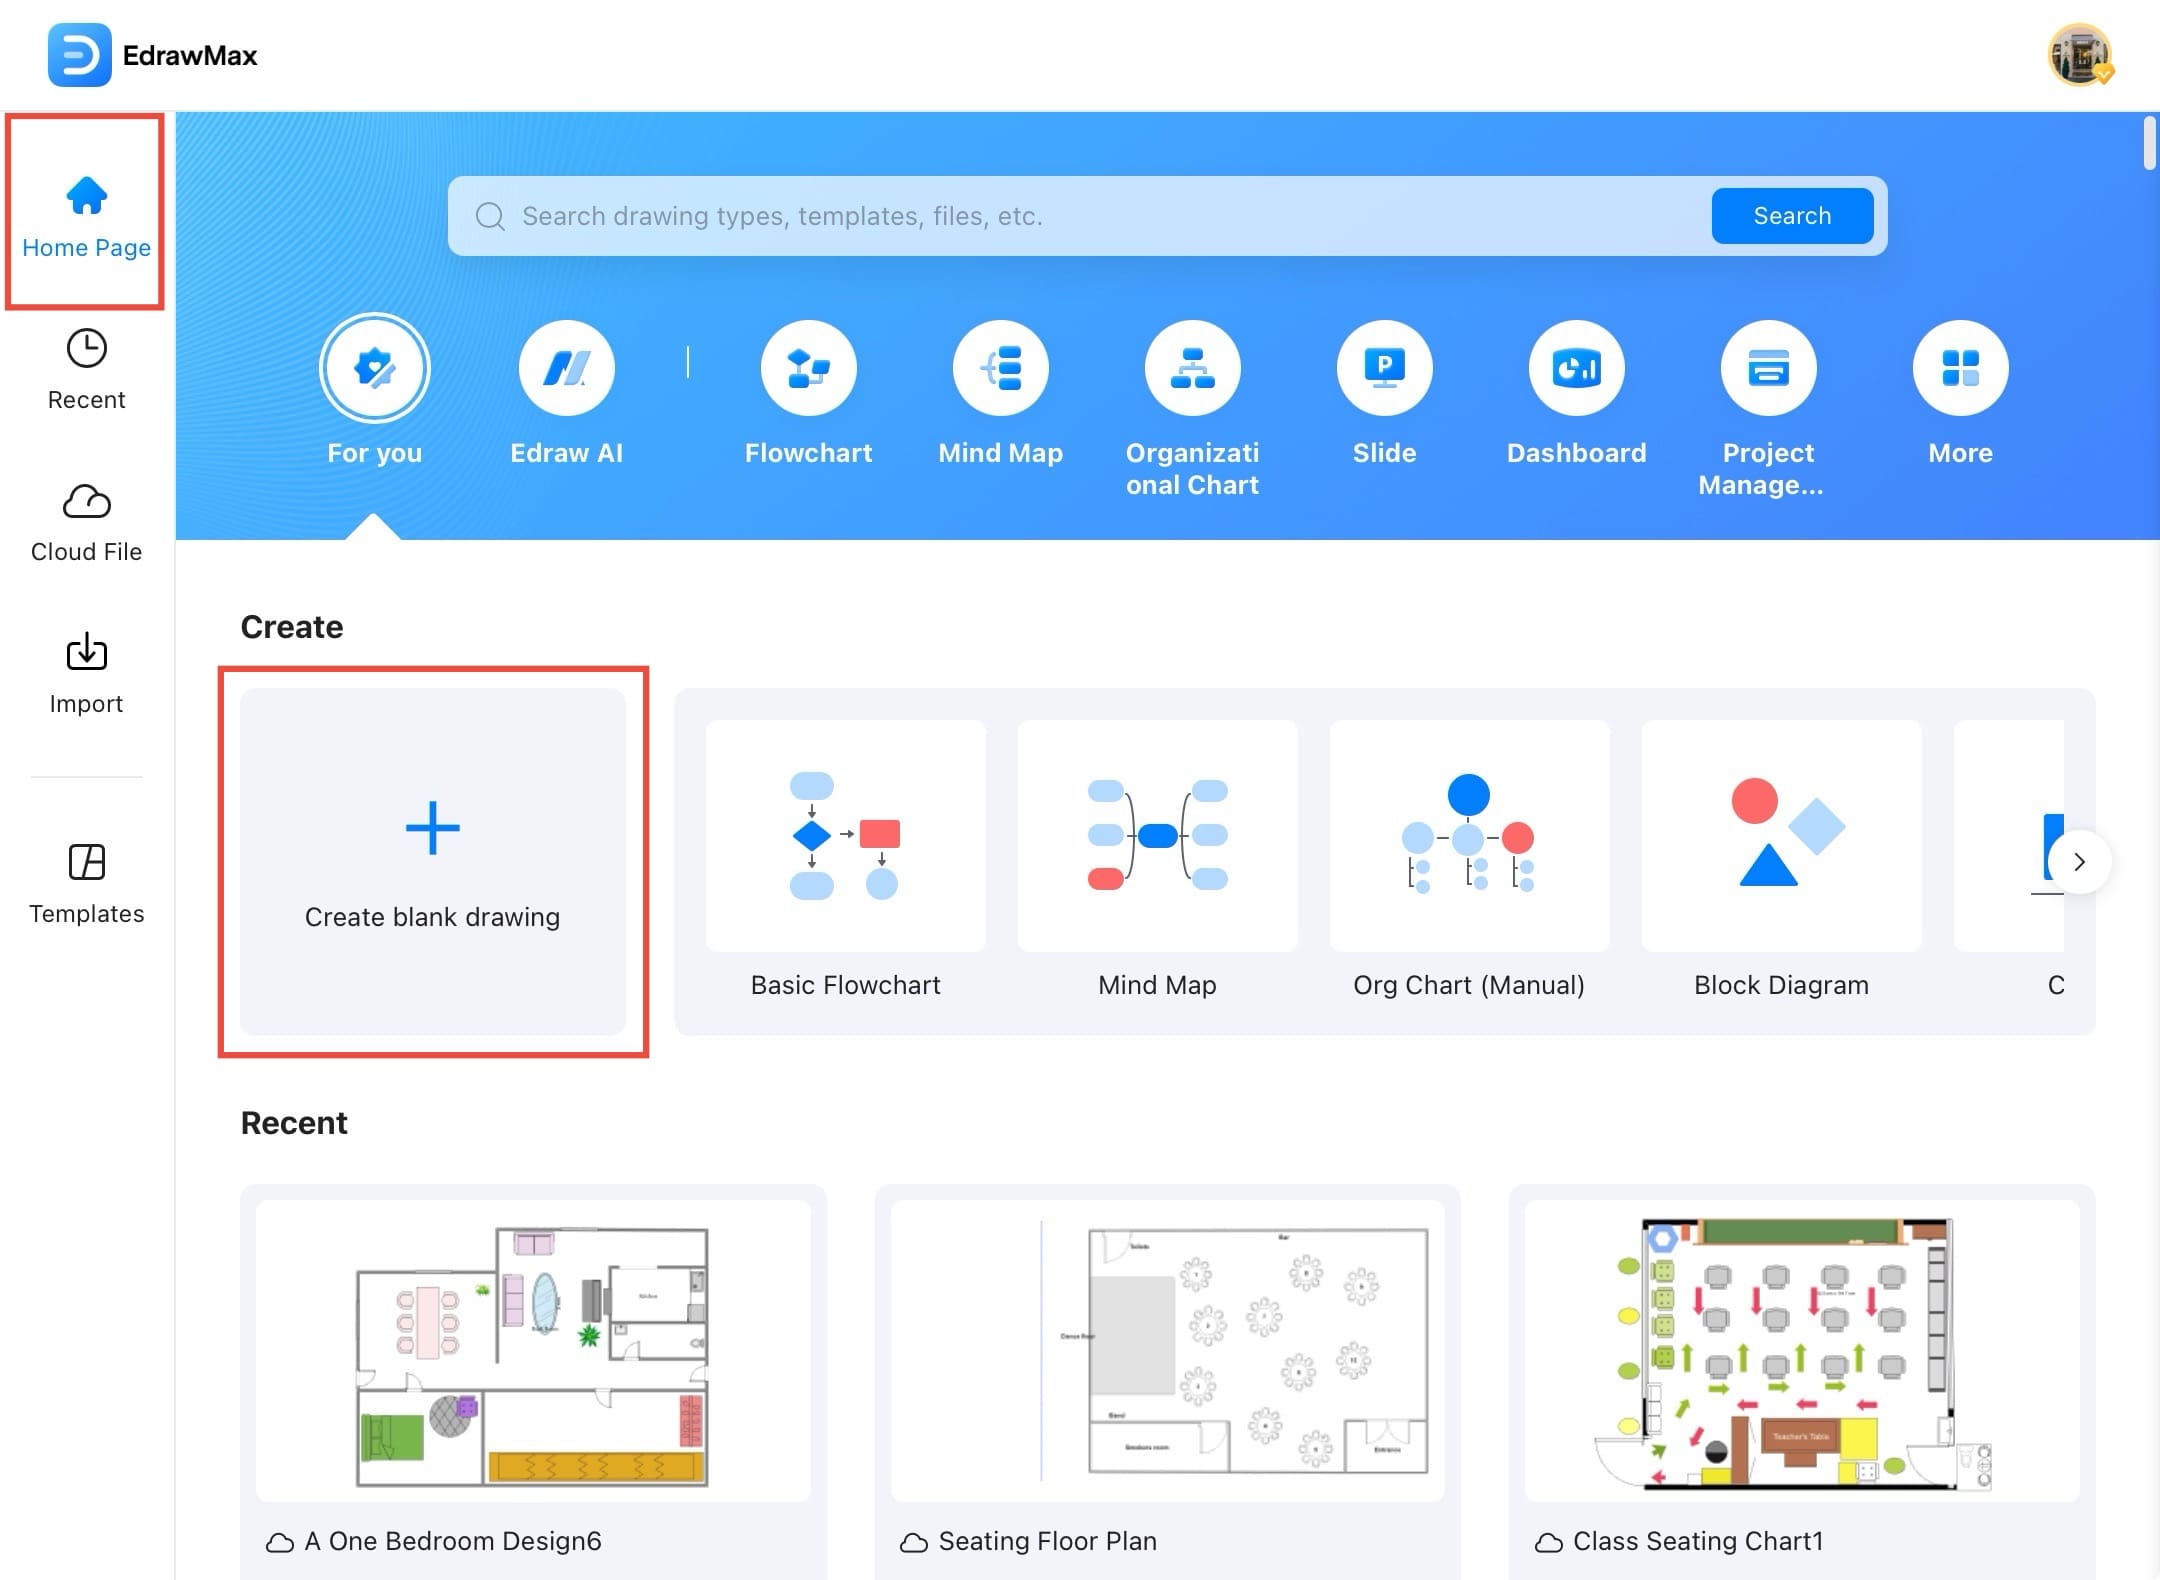
Task: Open the user profile avatar
Action: point(2079,55)
